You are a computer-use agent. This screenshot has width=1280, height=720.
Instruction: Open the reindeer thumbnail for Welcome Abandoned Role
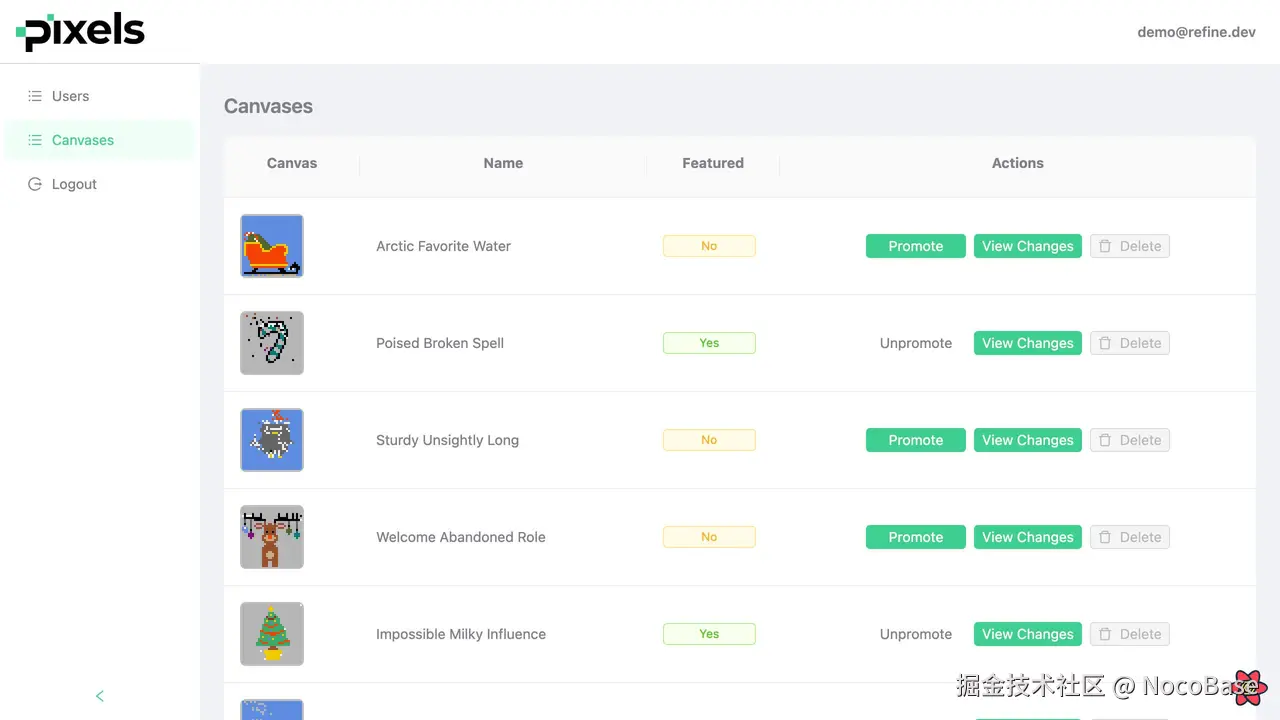click(272, 537)
